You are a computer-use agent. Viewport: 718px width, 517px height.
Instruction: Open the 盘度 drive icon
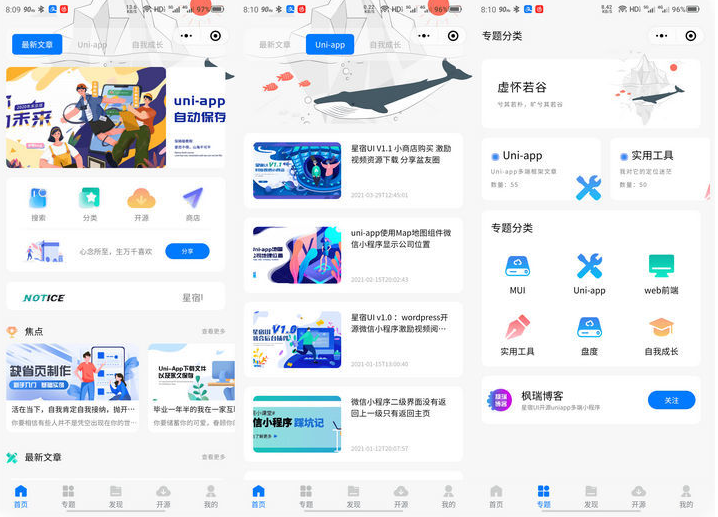point(589,327)
